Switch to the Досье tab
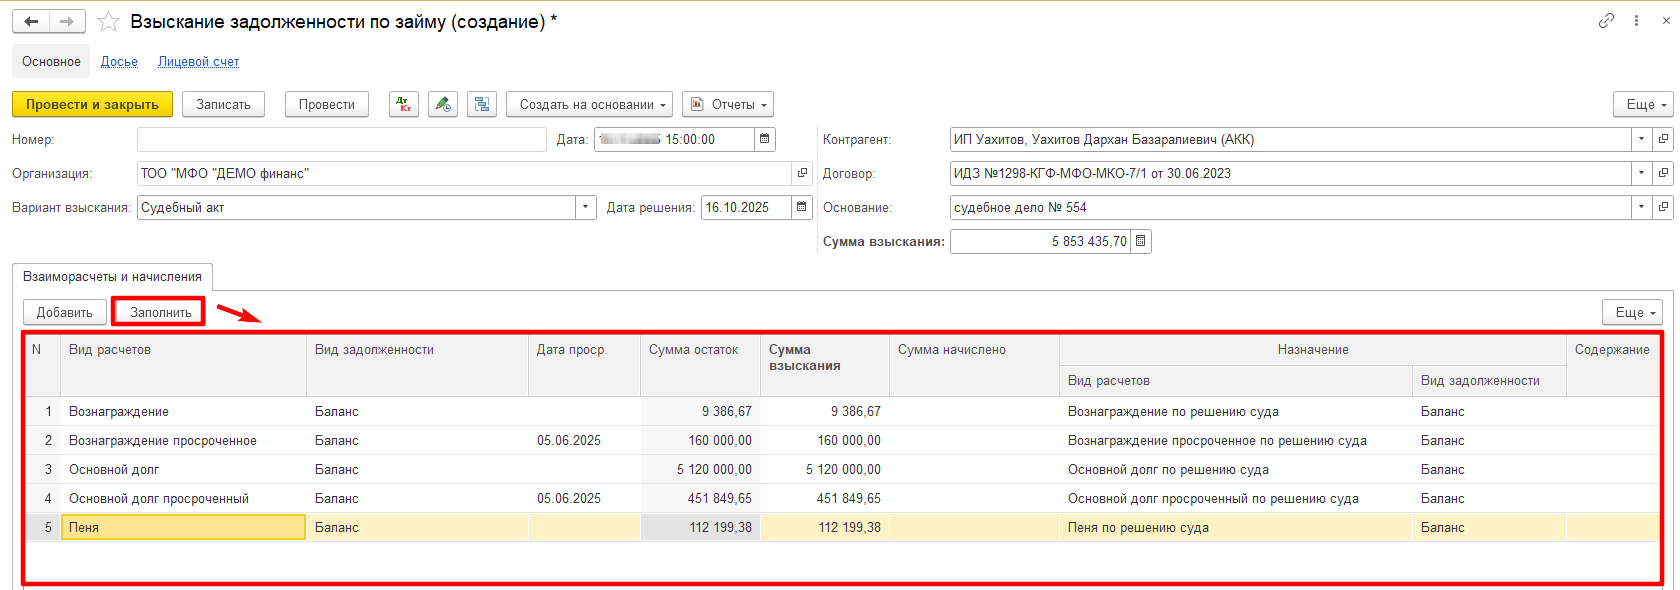This screenshot has width=1680, height=590. pos(119,61)
